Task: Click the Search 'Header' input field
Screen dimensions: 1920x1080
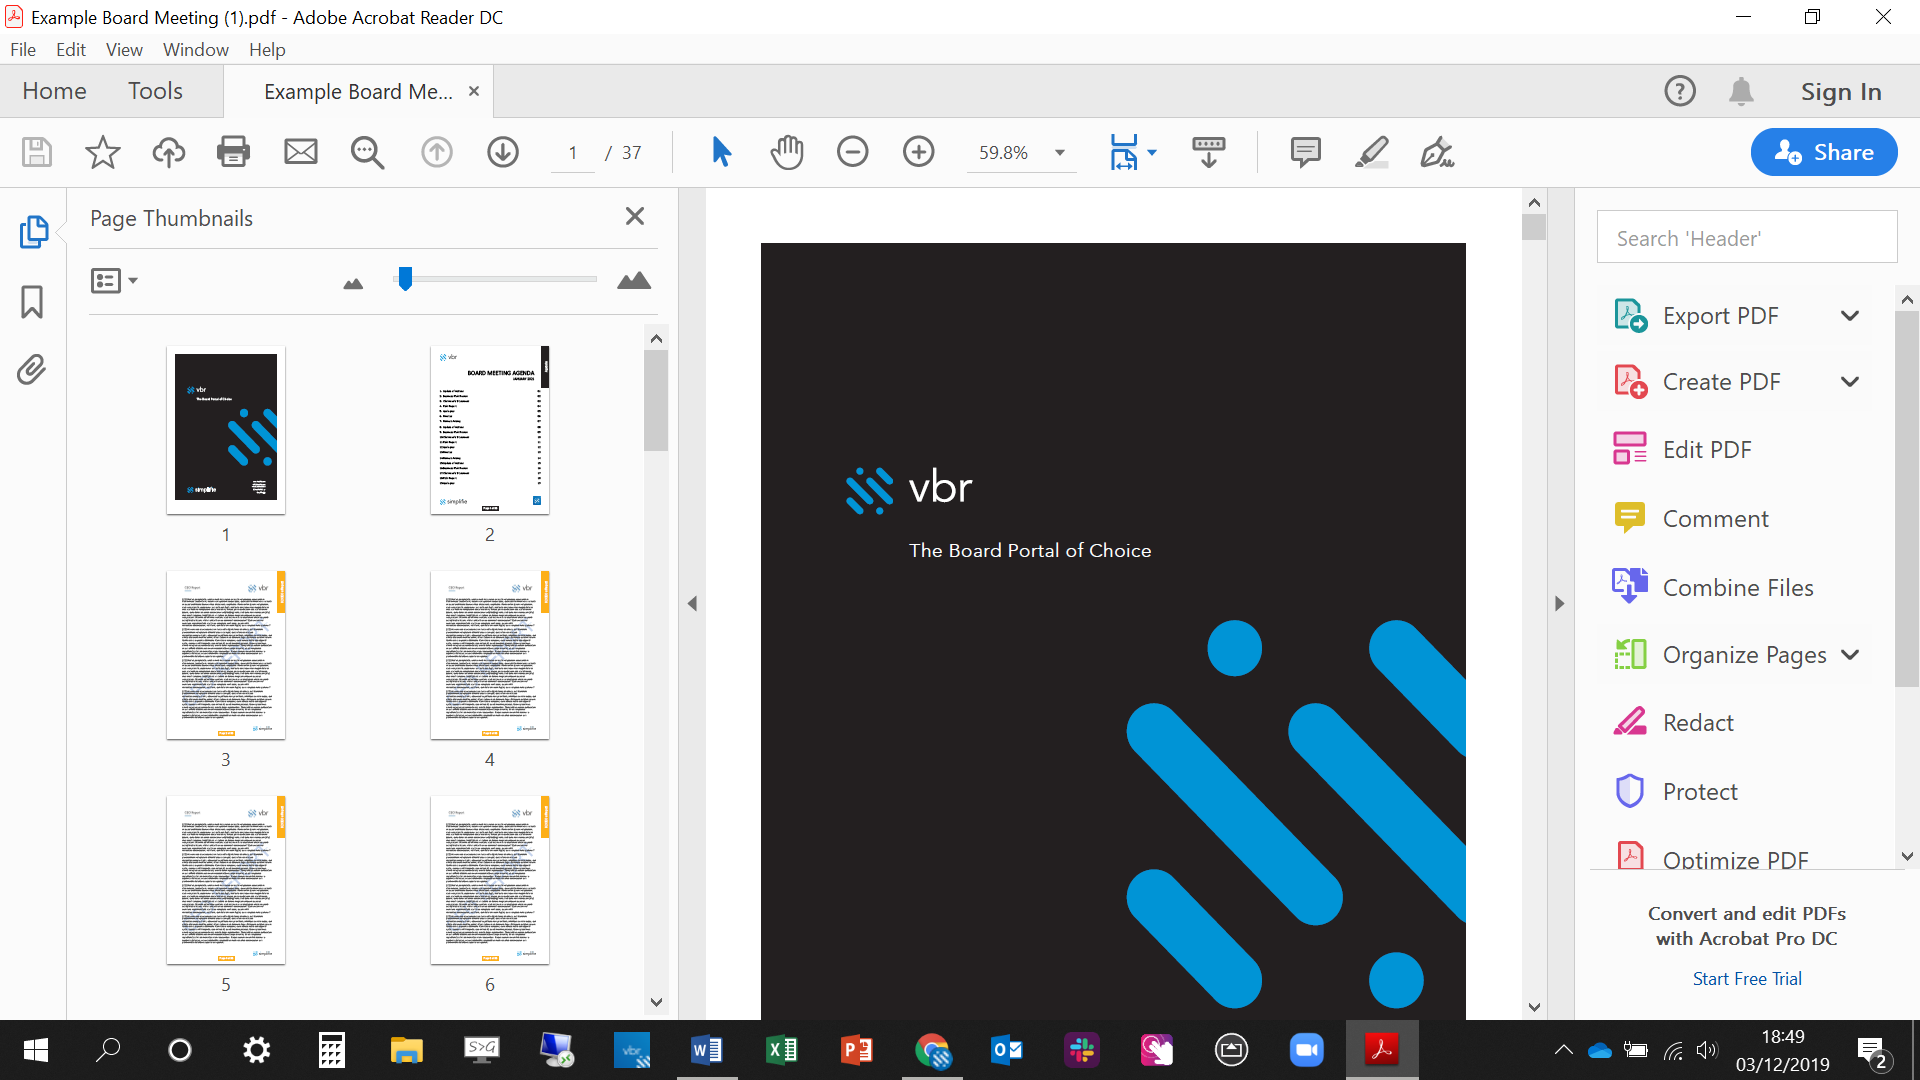Action: pos(1747,237)
